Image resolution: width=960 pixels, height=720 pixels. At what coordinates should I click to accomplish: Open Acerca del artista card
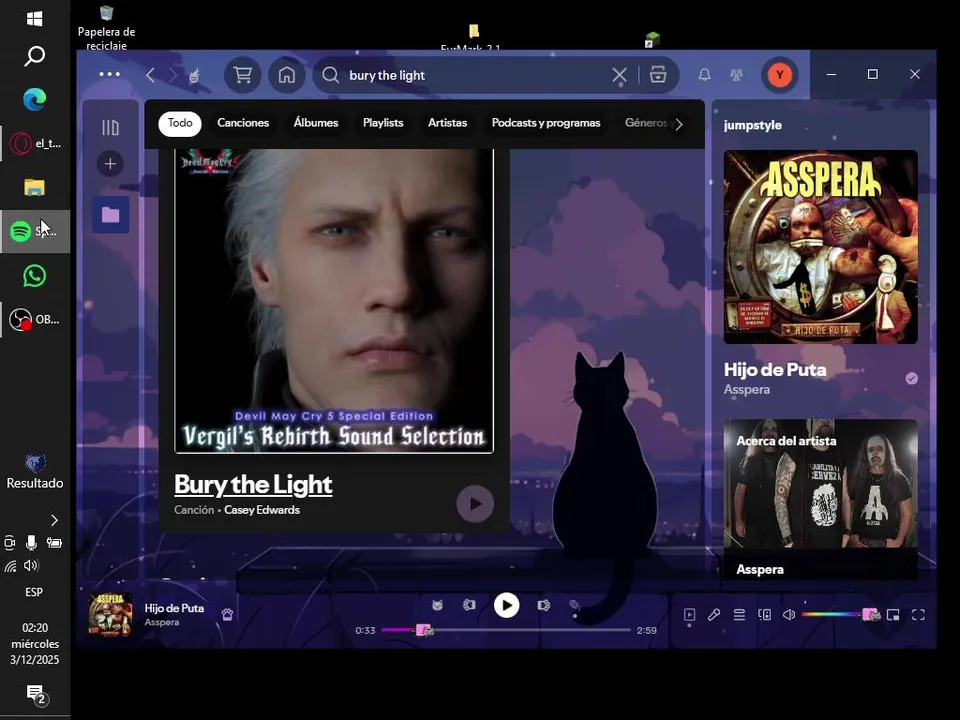click(x=820, y=499)
